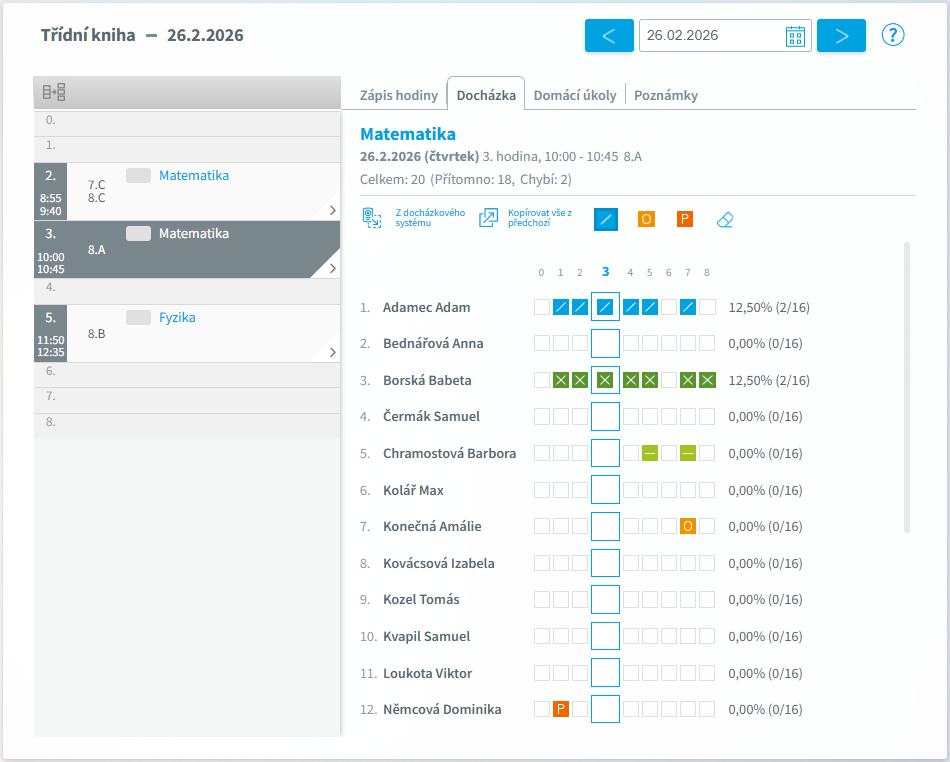
Task: Expand the 2nd lesson Matematika row arrow
Action: pos(332,210)
